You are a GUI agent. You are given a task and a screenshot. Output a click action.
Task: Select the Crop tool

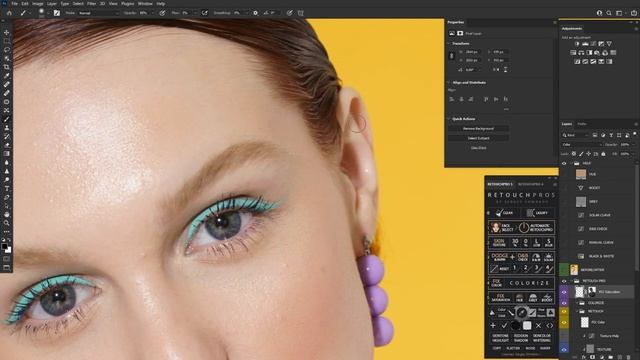(x=7, y=67)
